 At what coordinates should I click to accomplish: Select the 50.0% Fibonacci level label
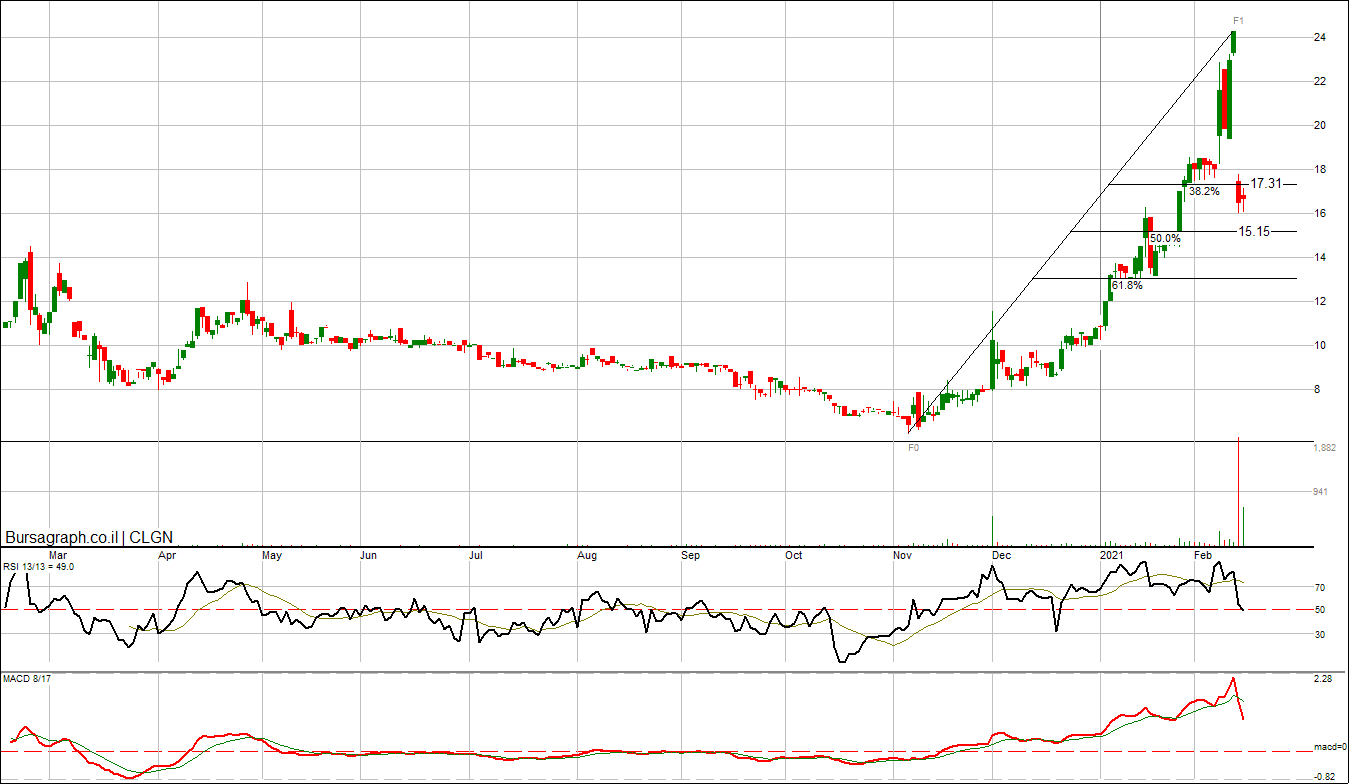(1164, 239)
